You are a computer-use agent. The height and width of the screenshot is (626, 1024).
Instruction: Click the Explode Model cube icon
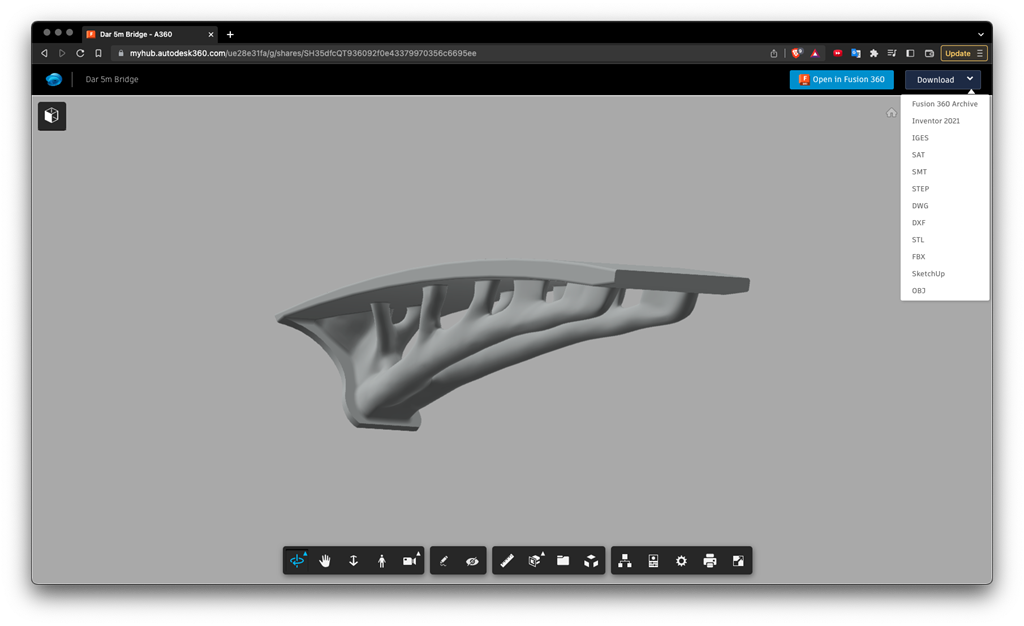point(591,561)
